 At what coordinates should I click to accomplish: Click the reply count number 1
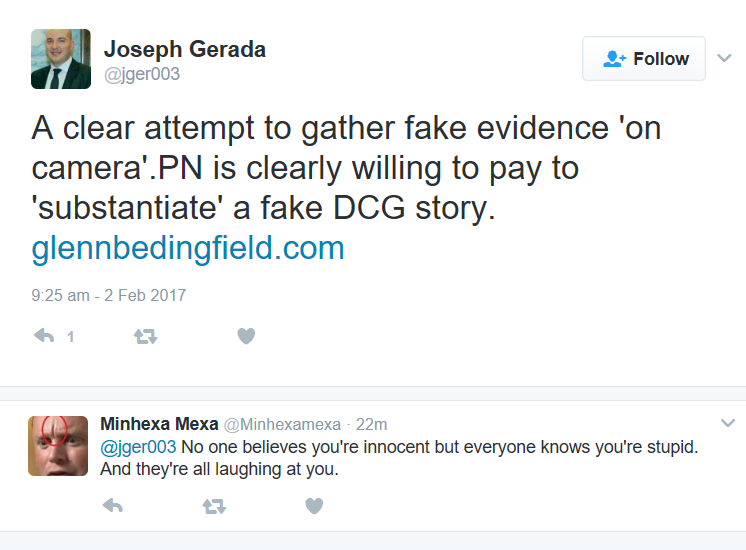[70, 337]
